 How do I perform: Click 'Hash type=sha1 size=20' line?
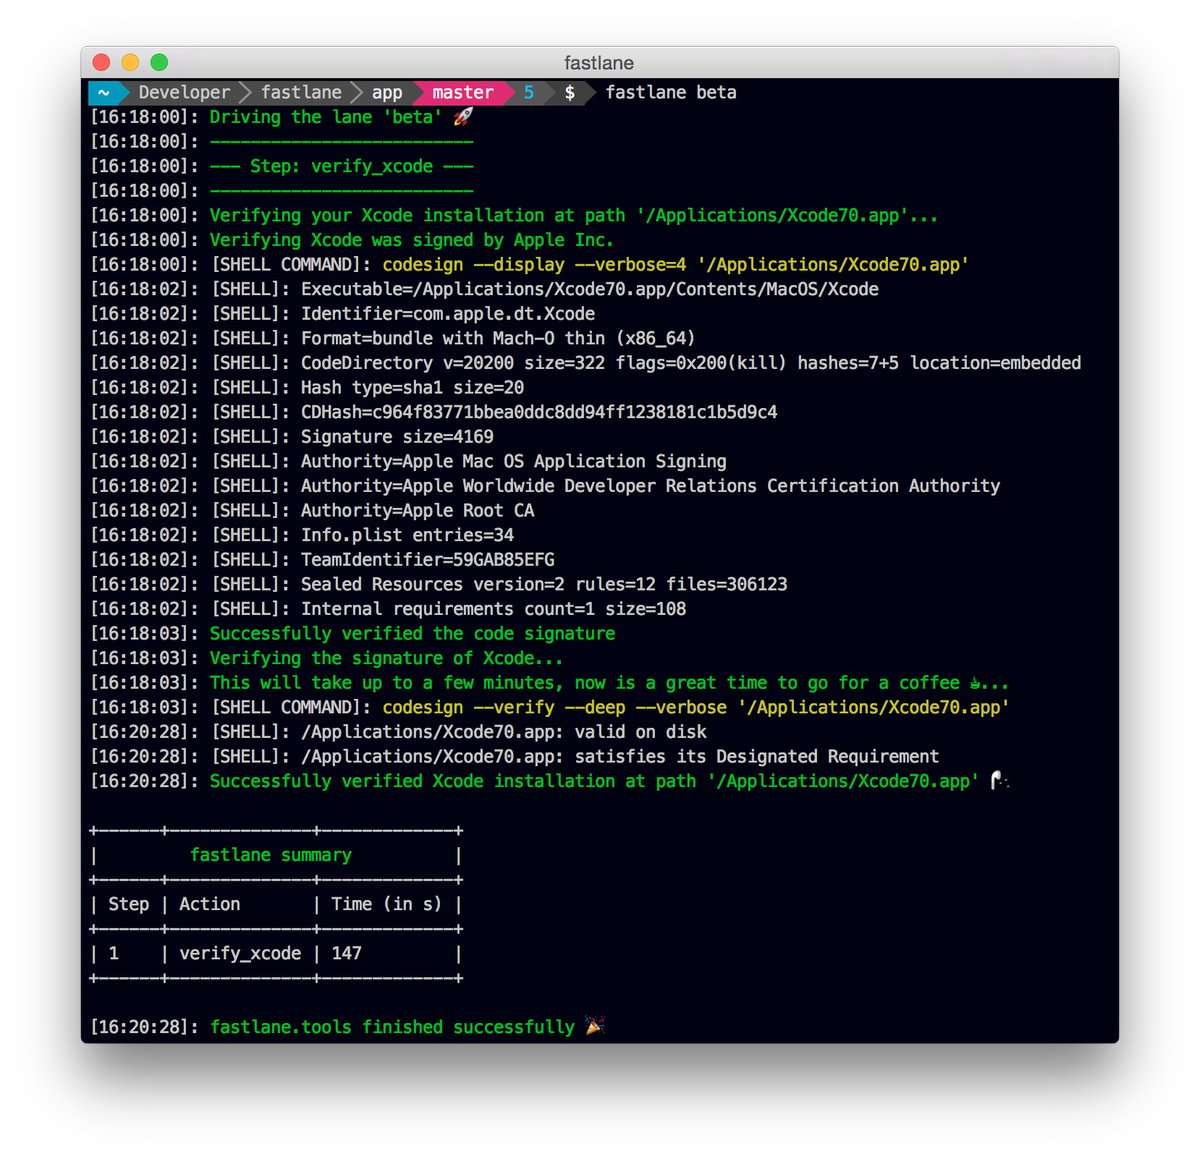coord(412,387)
